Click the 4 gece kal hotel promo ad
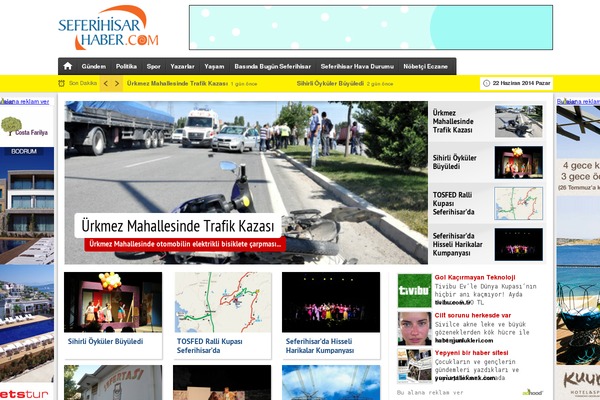600x400 pixels. (x=579, y=176)
